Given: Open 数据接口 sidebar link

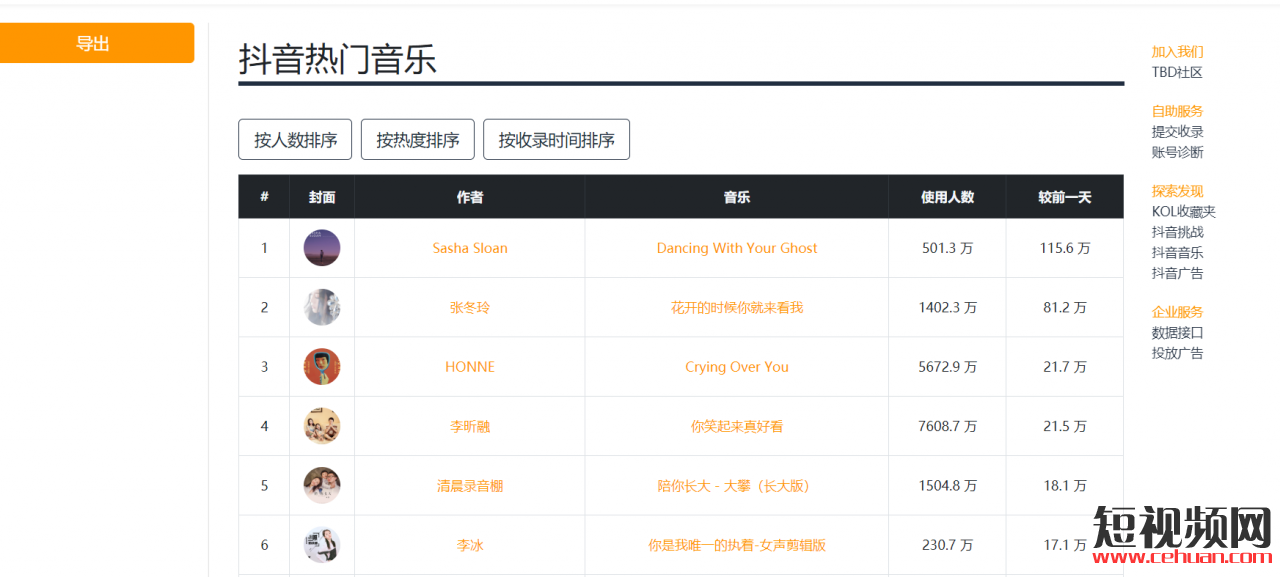Looking at the screenshot, I should (x=1177, y=332).
